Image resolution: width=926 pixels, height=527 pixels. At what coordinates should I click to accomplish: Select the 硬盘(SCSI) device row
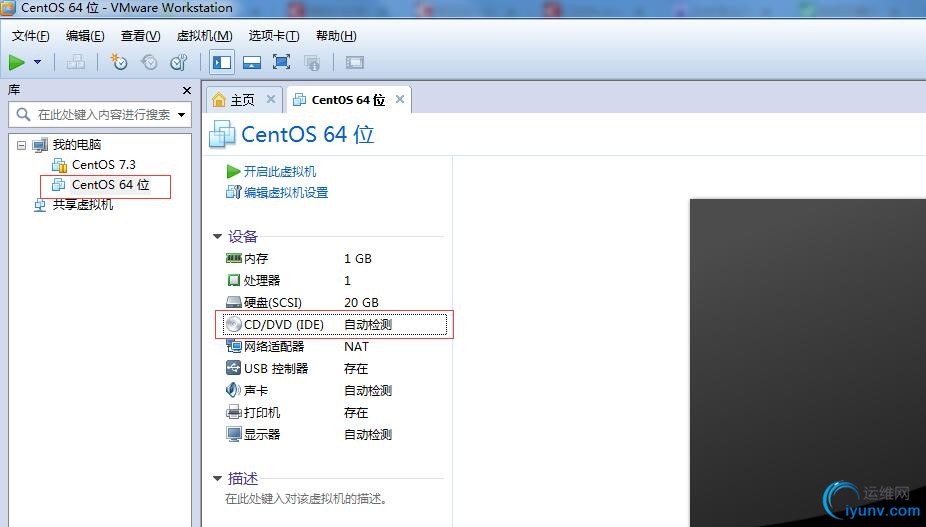click(x=335, y=302)
